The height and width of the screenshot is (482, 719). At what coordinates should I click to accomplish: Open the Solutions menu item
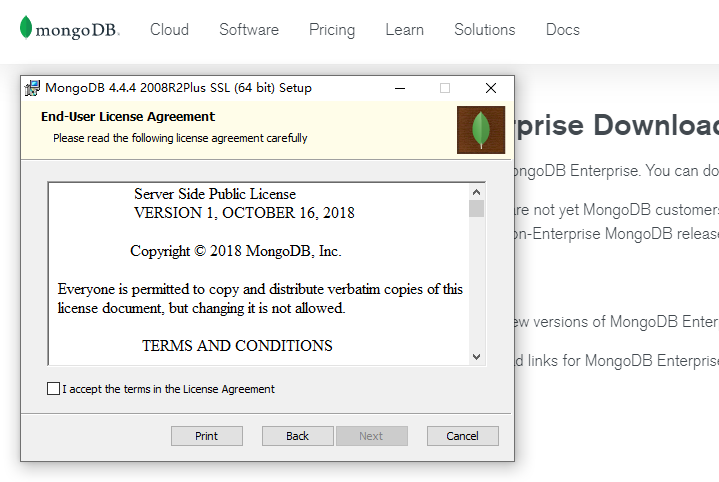click(x=485, y=30)
